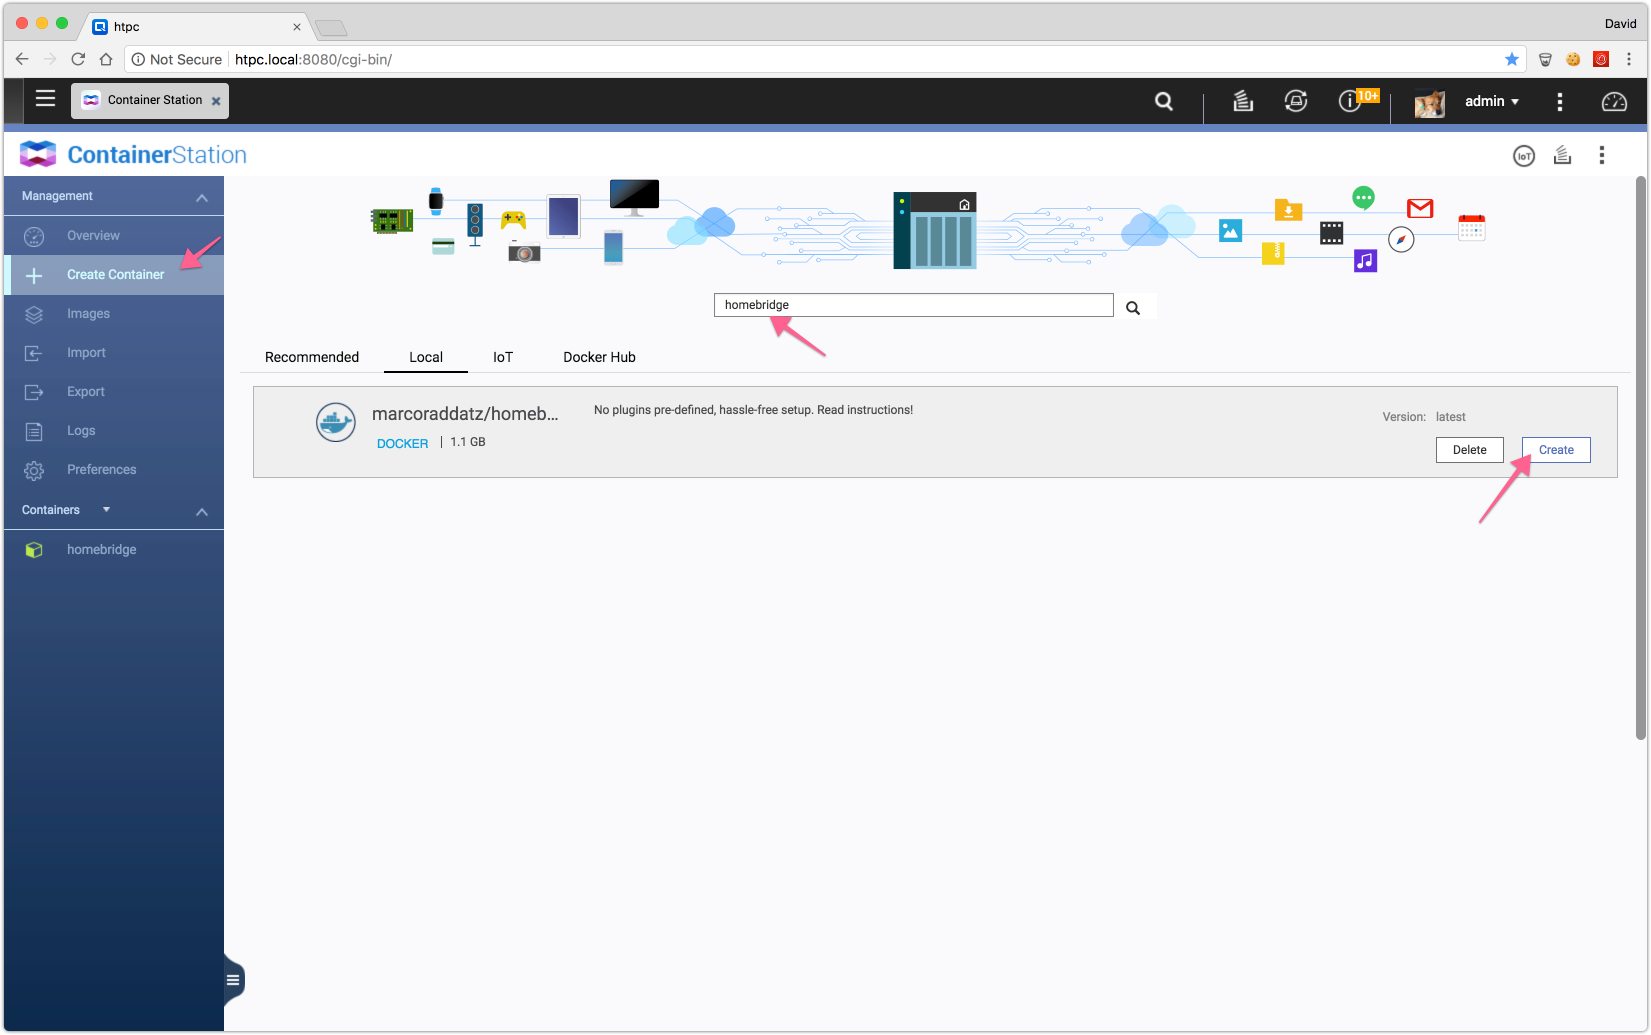Switch to the Local tab
Viewport: 1651px width, 1035px height.
point(426,357)
